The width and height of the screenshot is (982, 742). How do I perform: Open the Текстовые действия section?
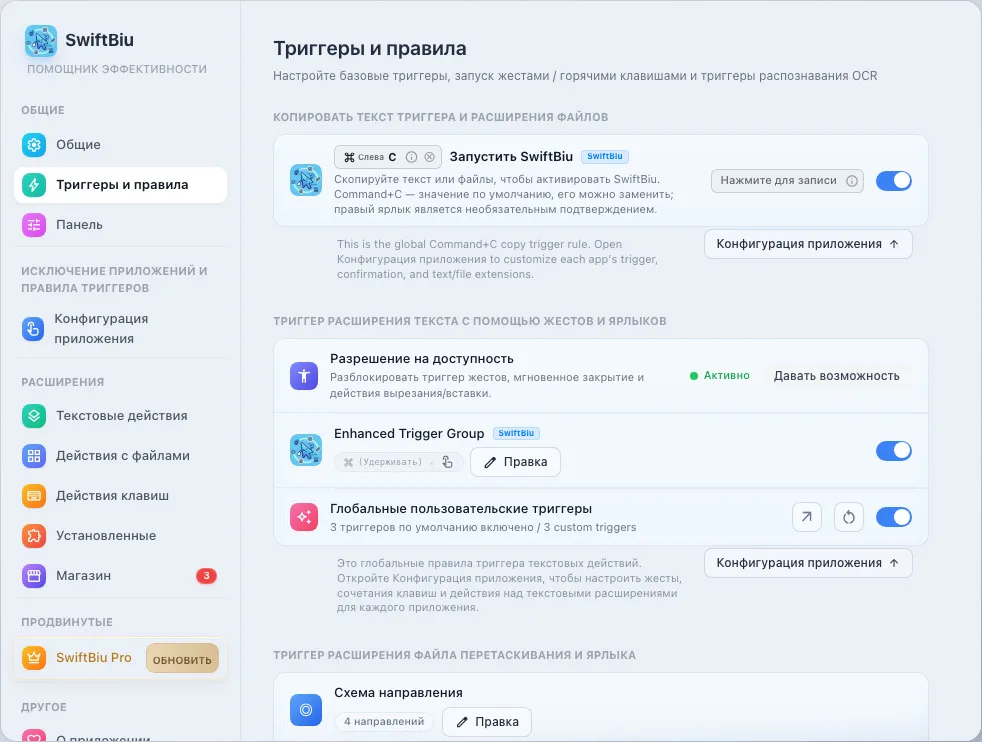120,416
